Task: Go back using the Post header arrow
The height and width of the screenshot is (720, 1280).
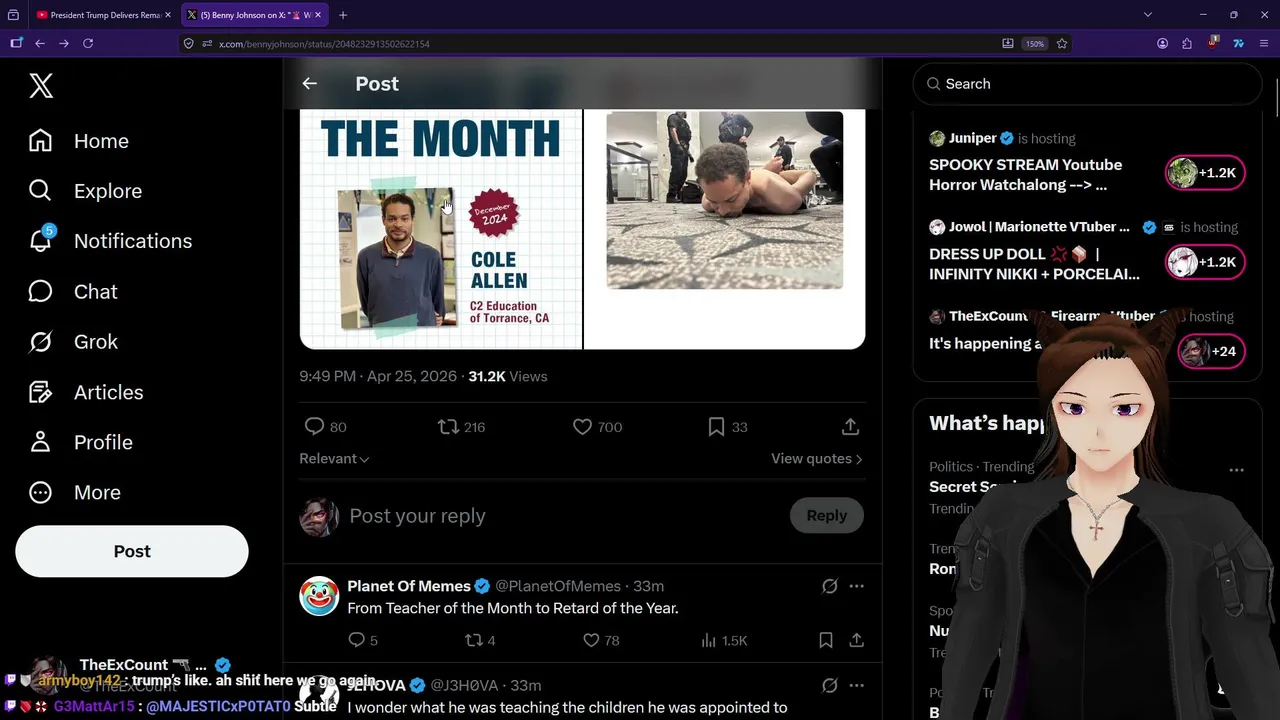Action: (x=310, y=84)
